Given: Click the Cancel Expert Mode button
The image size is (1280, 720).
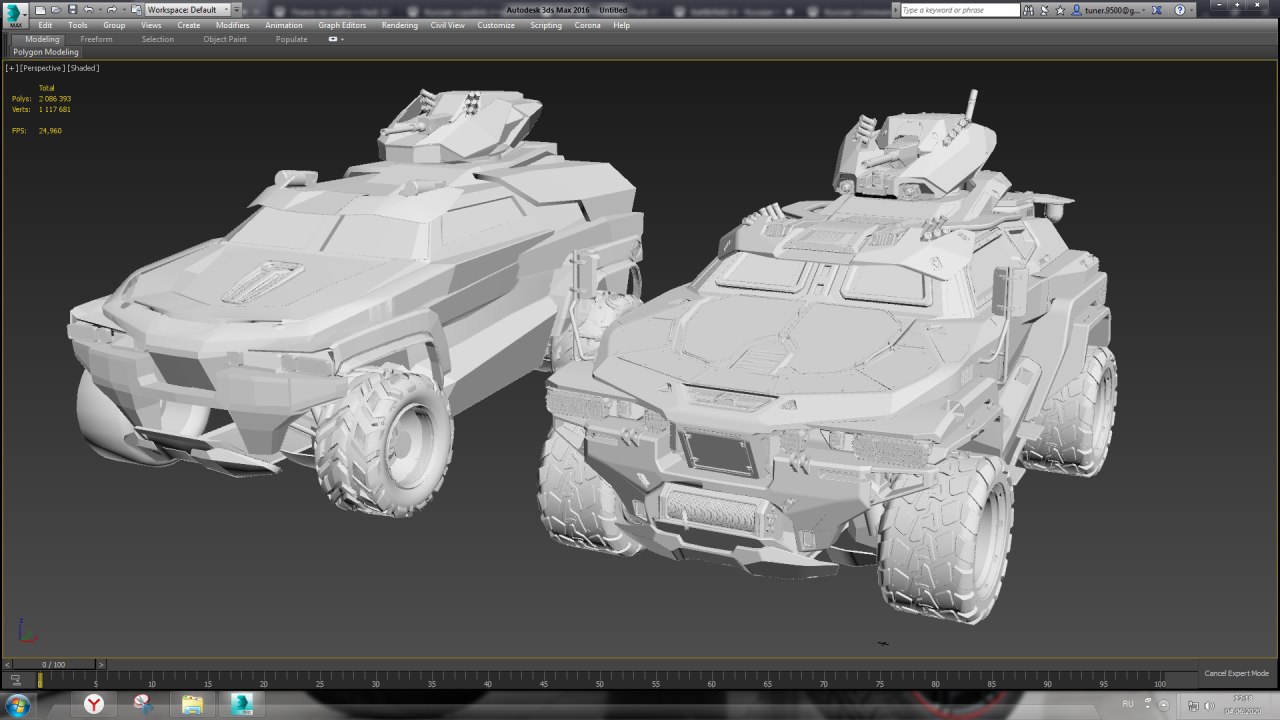Looking at the screenshot, I should tap(1236, 673).
